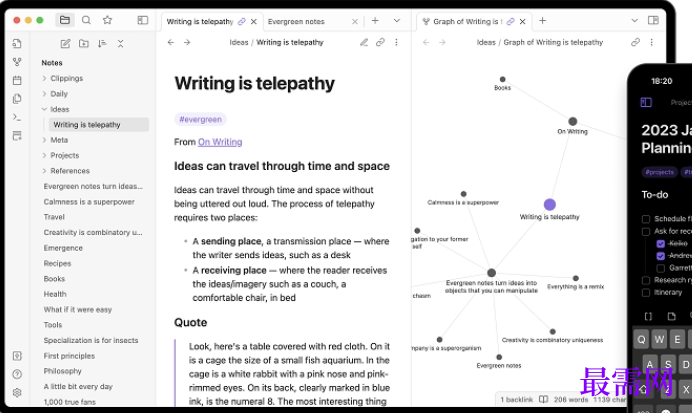Select the Books graph node
Image resolution: width=692 pixels, height=413 pixels.
pos(502,79)
